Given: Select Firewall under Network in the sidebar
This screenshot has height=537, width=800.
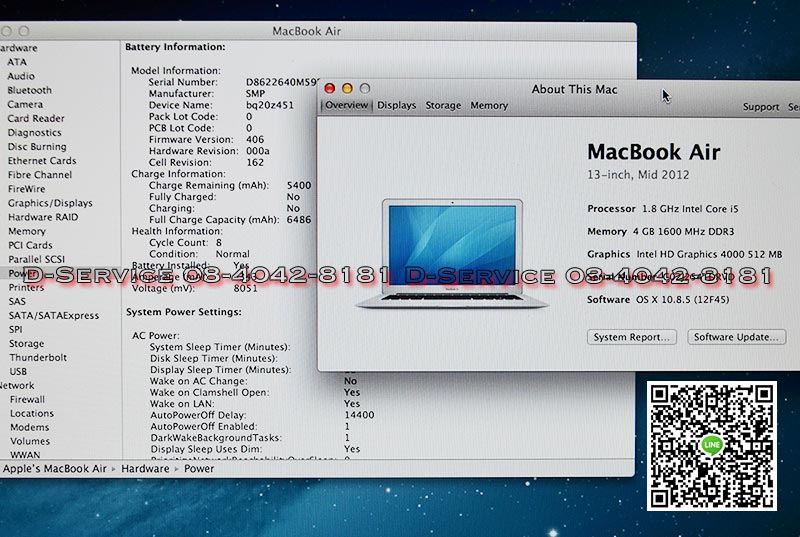Looking at the screenshot, I should [x=27, y=399].
